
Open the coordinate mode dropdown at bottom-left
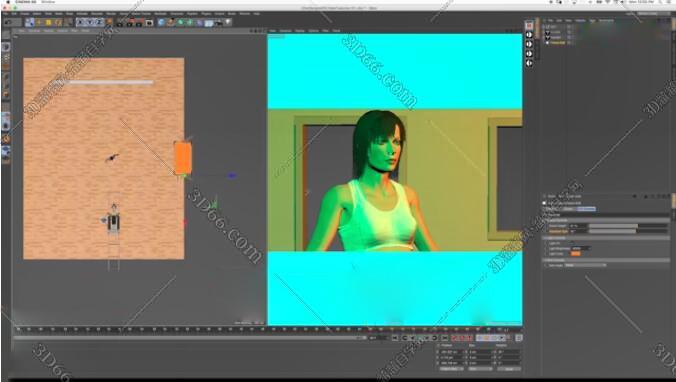[451, 369]
